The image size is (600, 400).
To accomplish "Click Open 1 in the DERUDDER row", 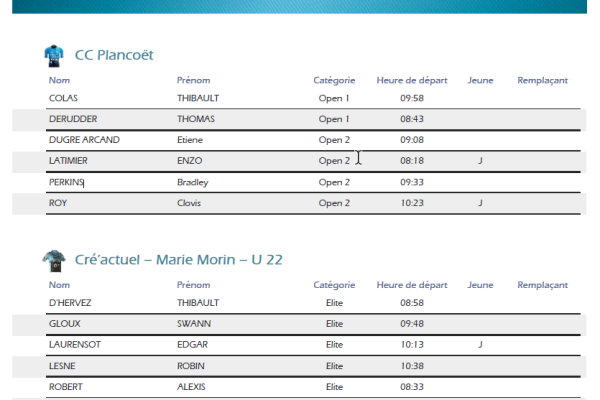I will 334,119.
